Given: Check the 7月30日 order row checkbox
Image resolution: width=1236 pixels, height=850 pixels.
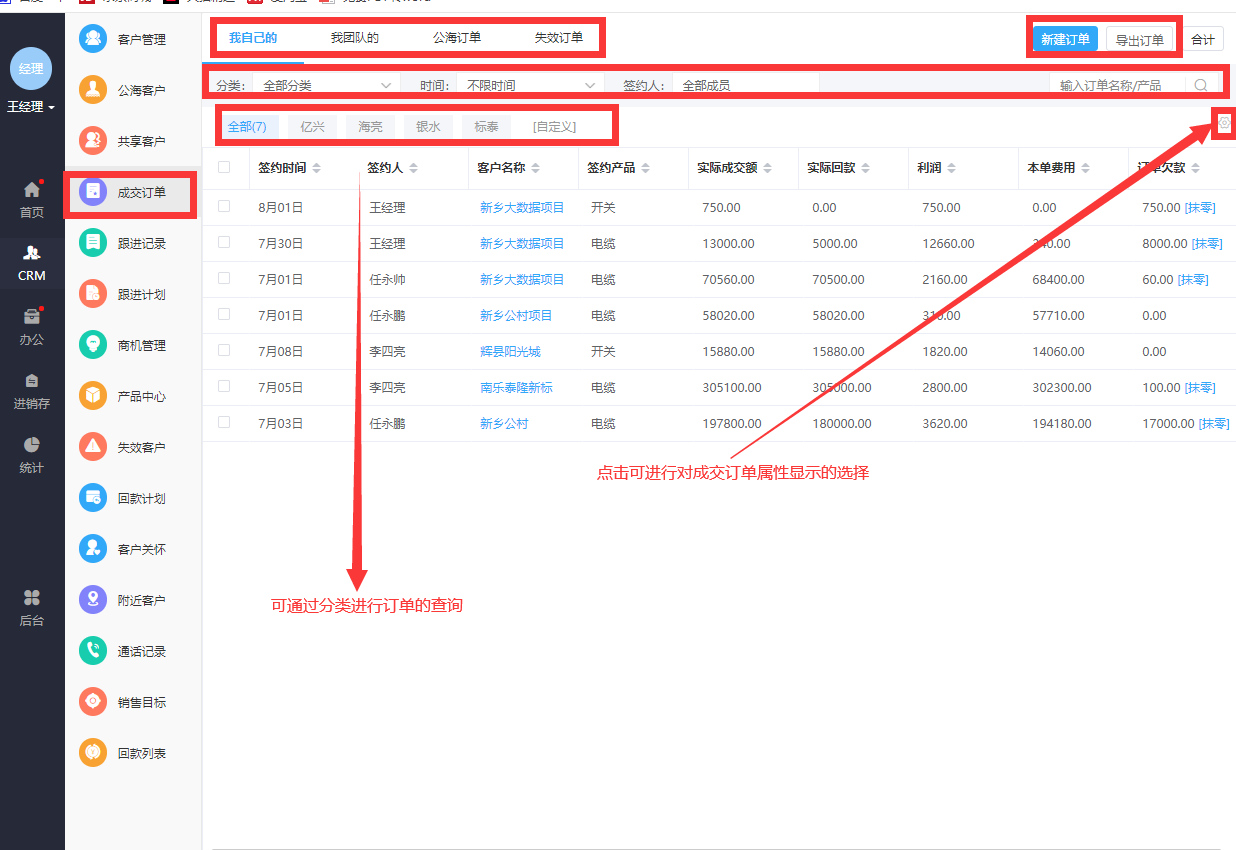Looking at the screenshot, I should [x=224, y=242].
